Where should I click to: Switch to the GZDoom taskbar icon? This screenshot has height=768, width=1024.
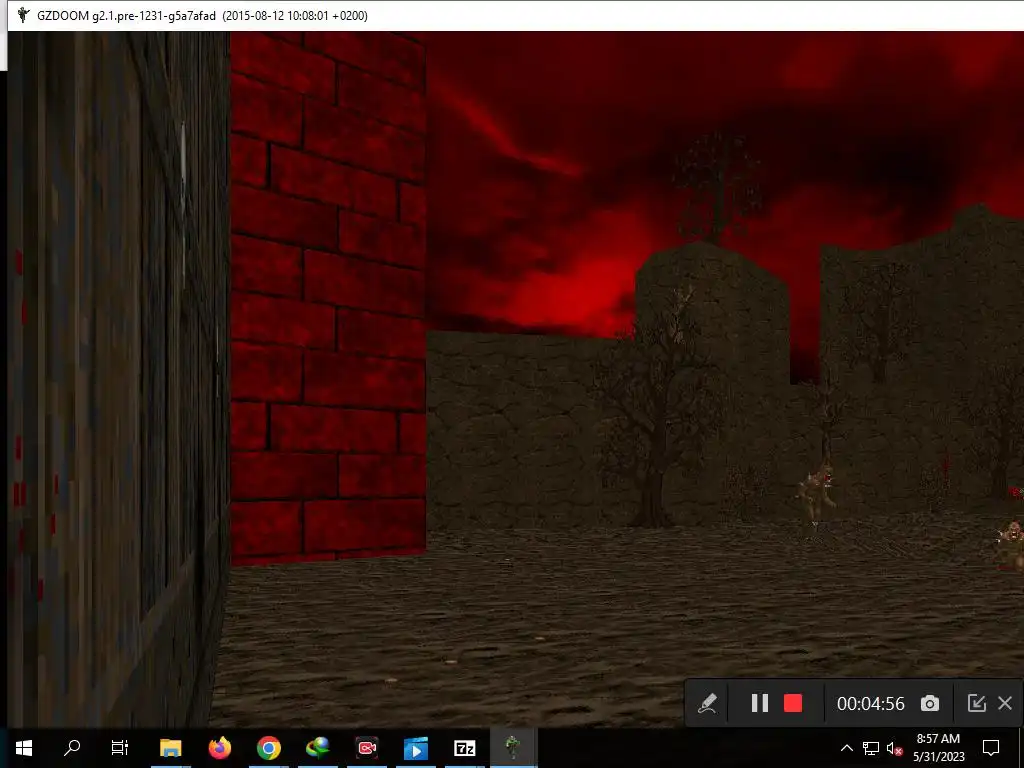point(513,748)
